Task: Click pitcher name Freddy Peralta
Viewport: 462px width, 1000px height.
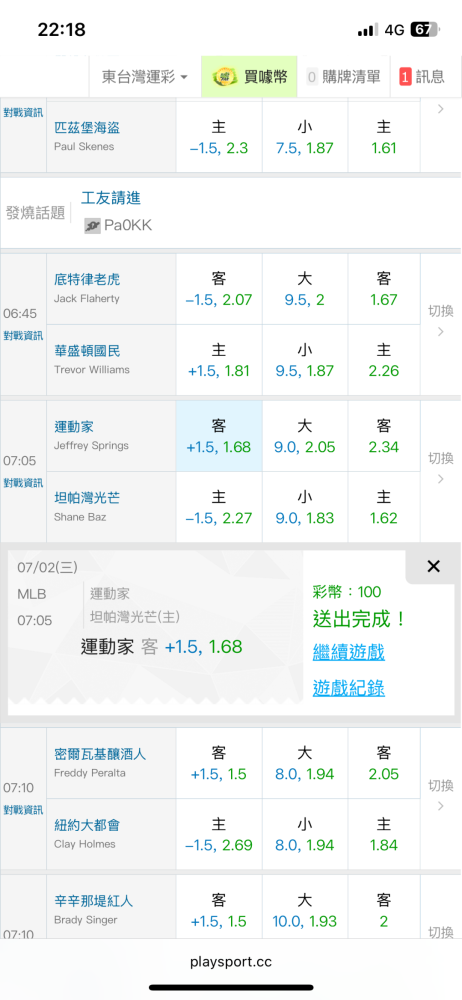Action: click(89, 773)
